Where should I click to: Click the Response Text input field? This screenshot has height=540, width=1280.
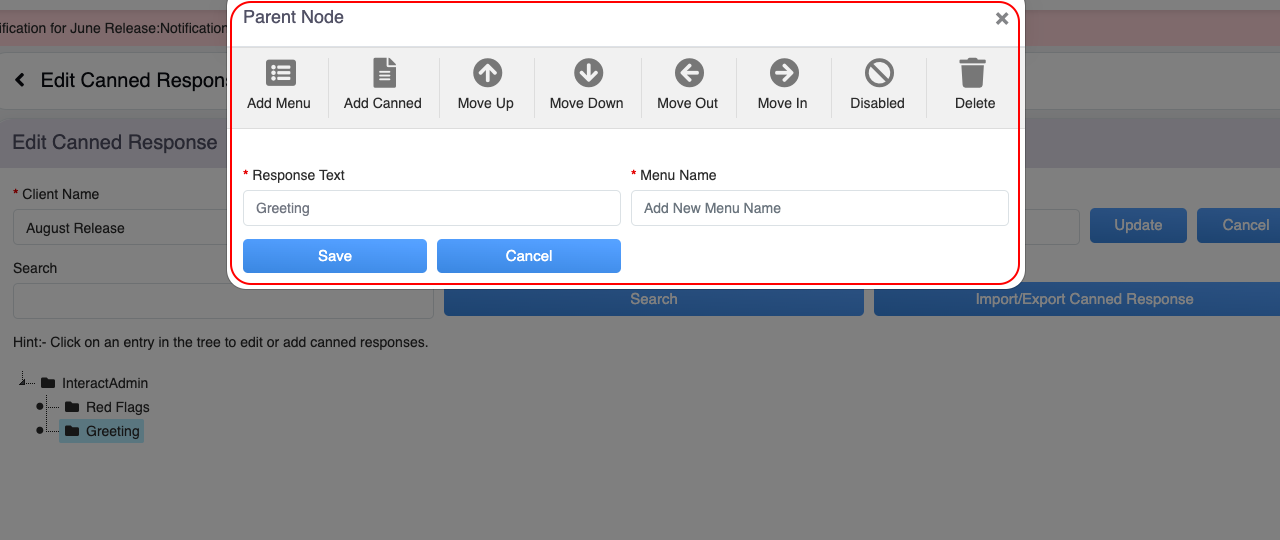pyautogui.click(x=431, y=208)
